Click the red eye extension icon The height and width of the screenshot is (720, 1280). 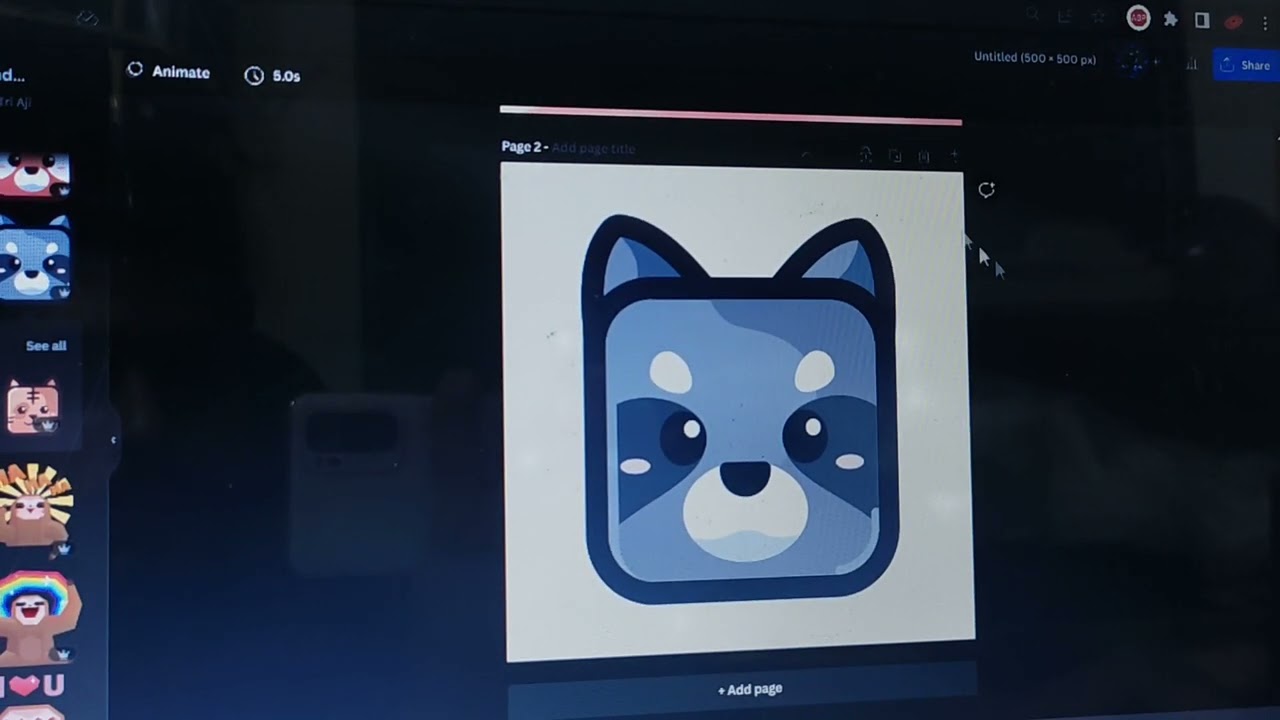(1234, 21)
